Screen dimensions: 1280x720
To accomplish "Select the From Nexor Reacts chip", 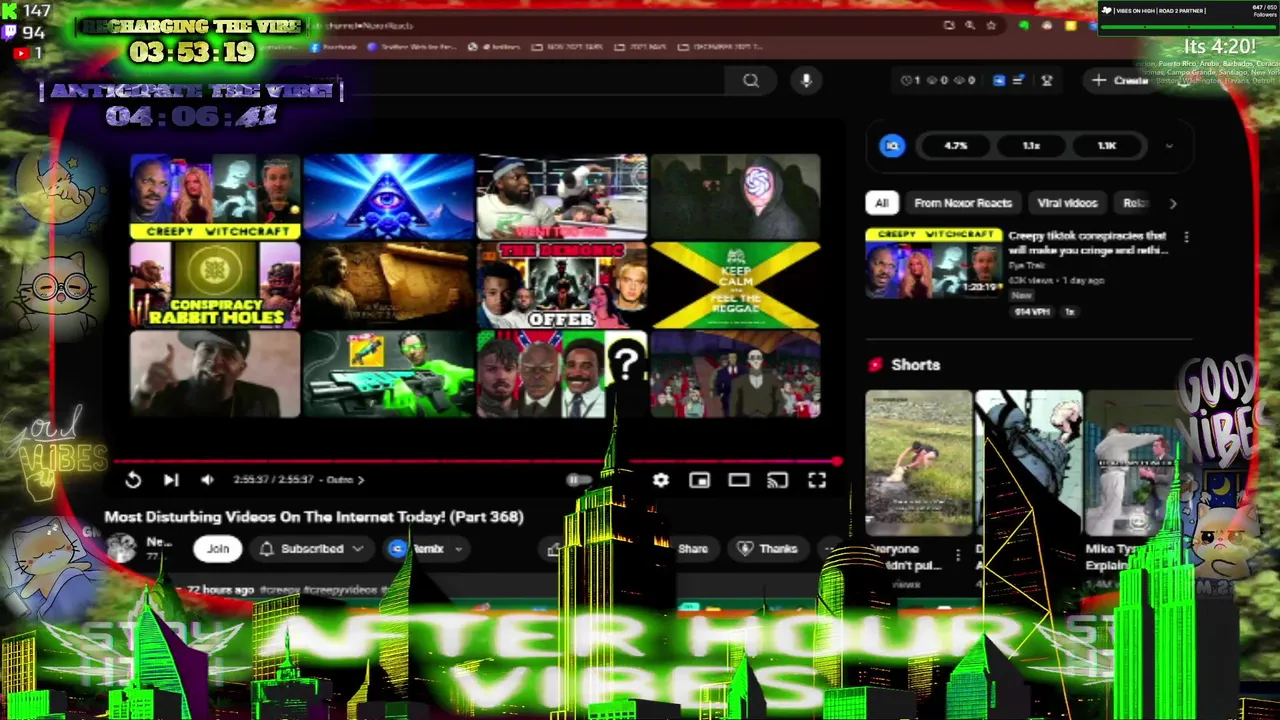I will [962, 203].
